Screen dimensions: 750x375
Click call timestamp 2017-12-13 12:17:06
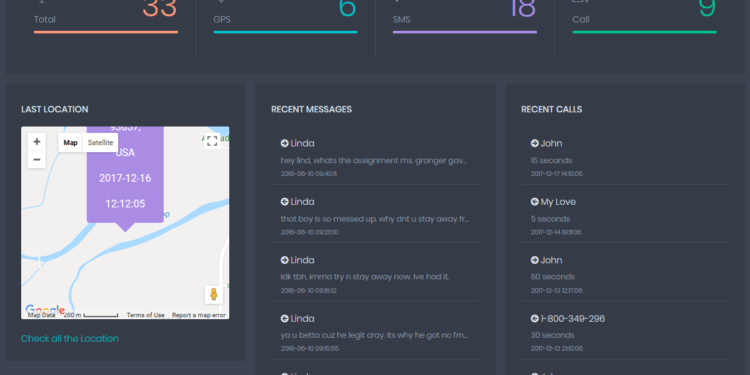(557, 291)
